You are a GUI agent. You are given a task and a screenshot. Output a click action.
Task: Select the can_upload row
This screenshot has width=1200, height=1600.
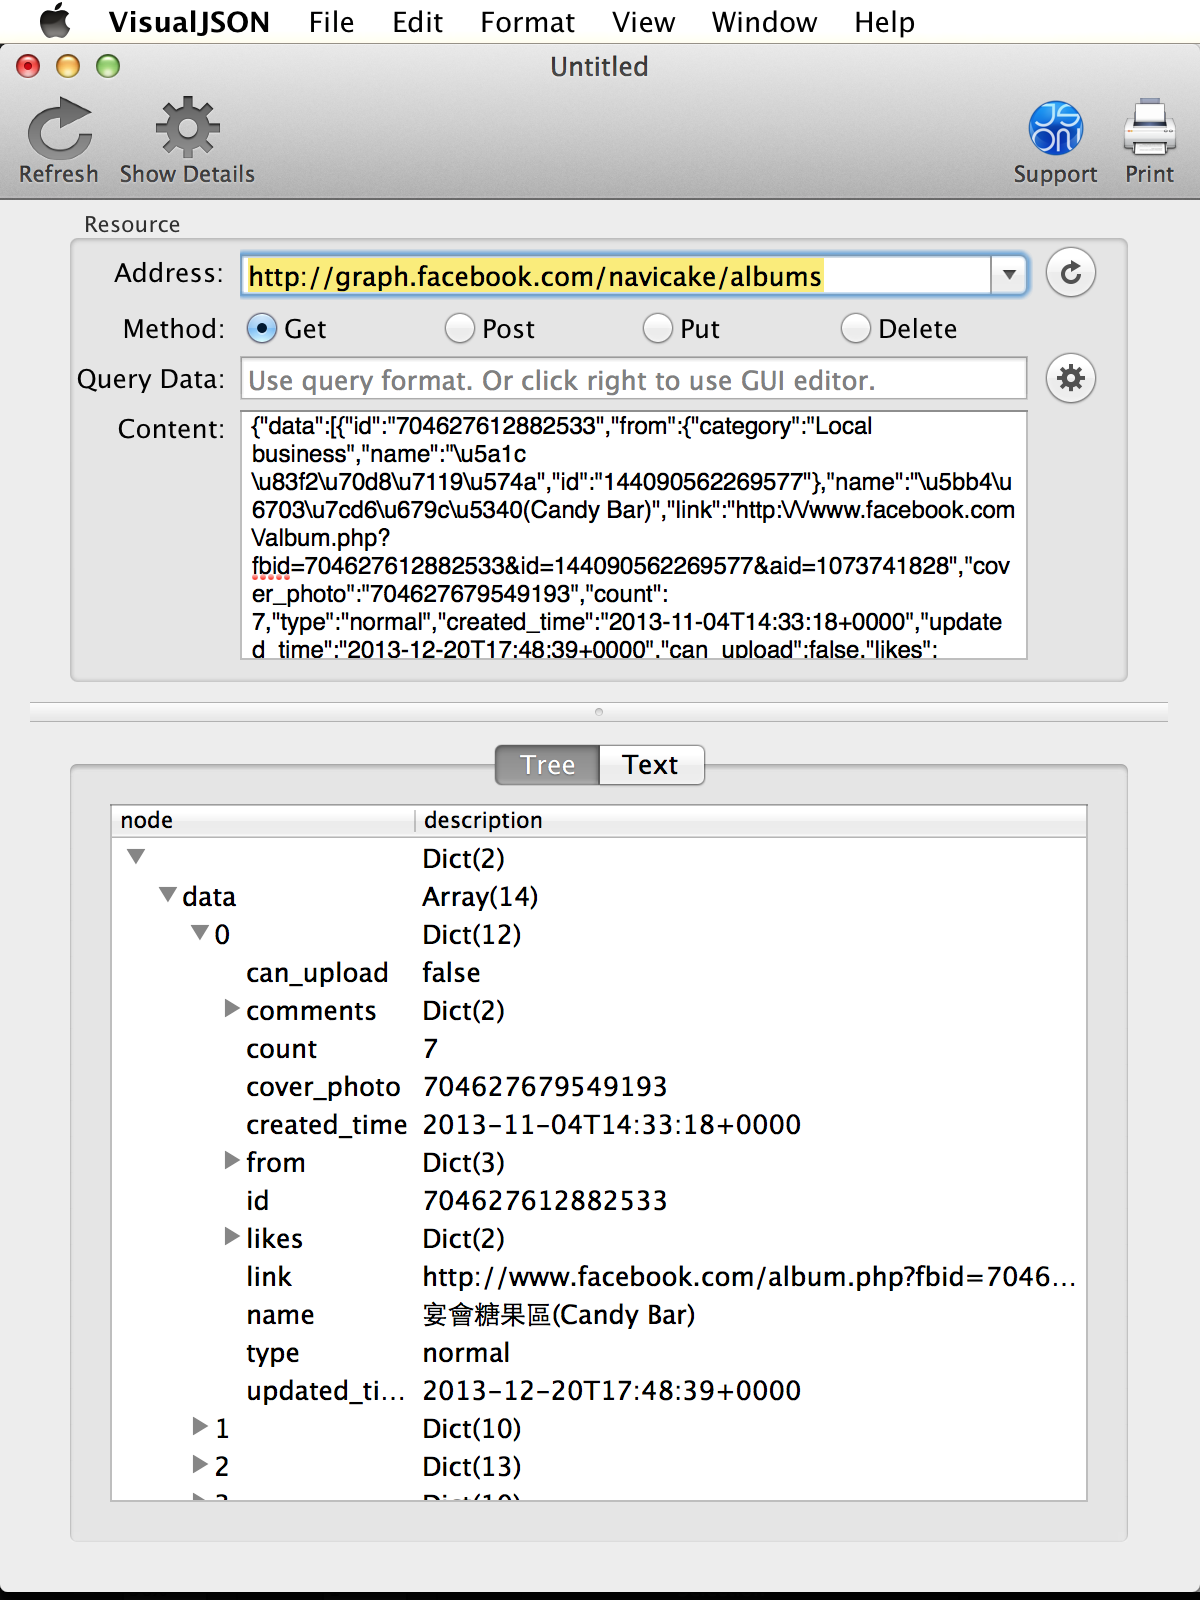(x=599, y=972)
